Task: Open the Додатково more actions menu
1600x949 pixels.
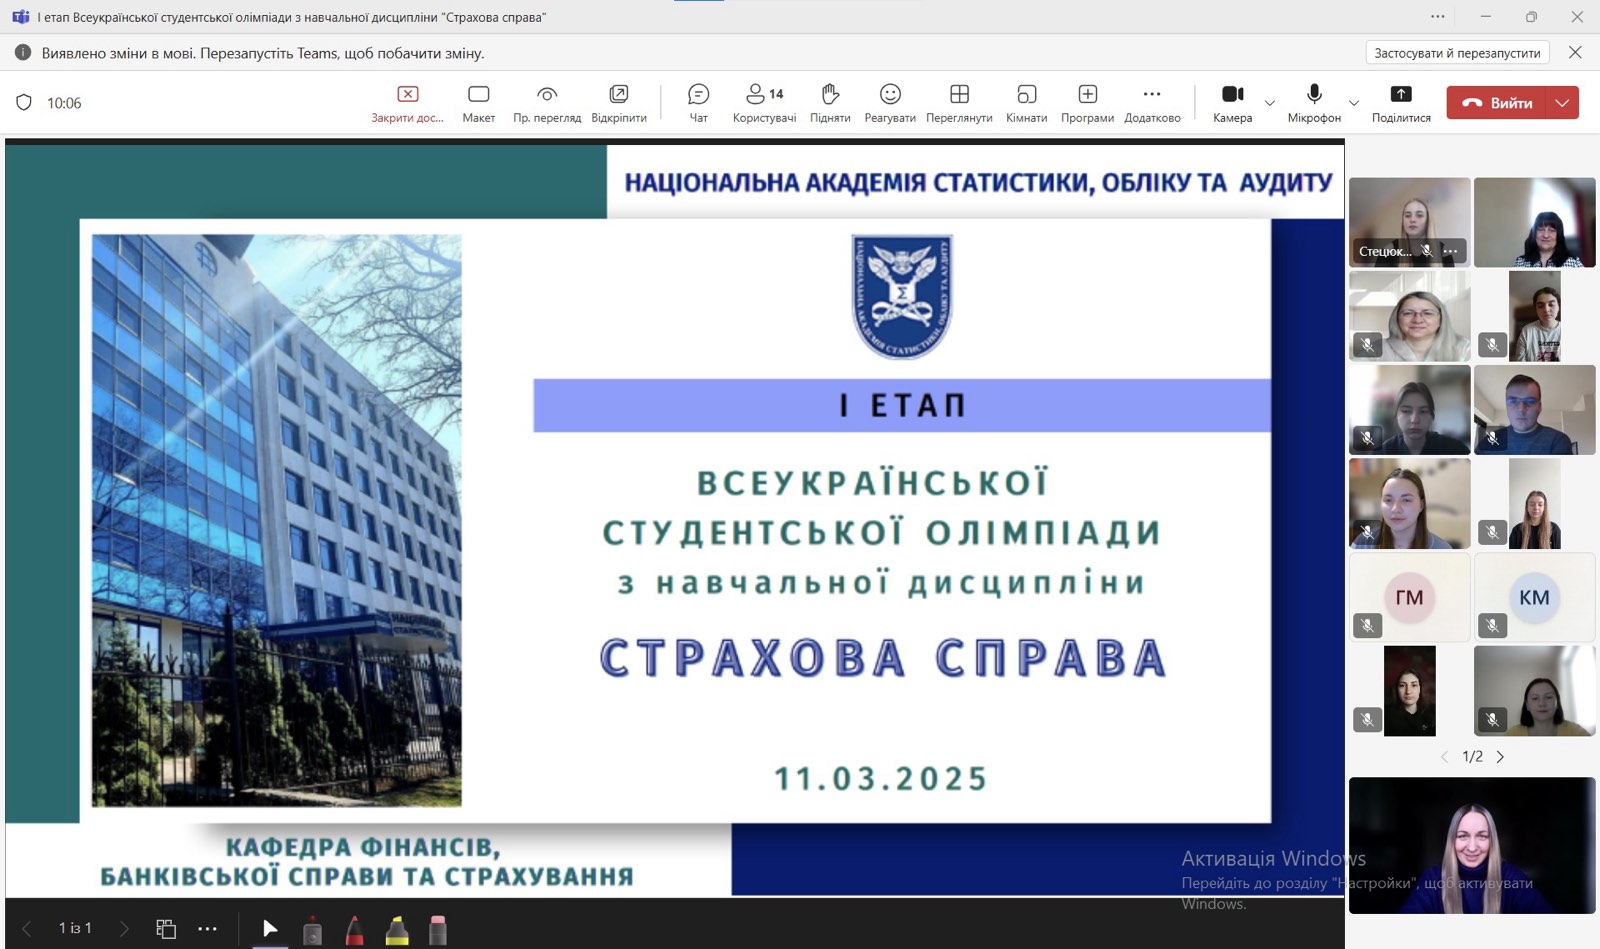Action: coord(1152,103)
